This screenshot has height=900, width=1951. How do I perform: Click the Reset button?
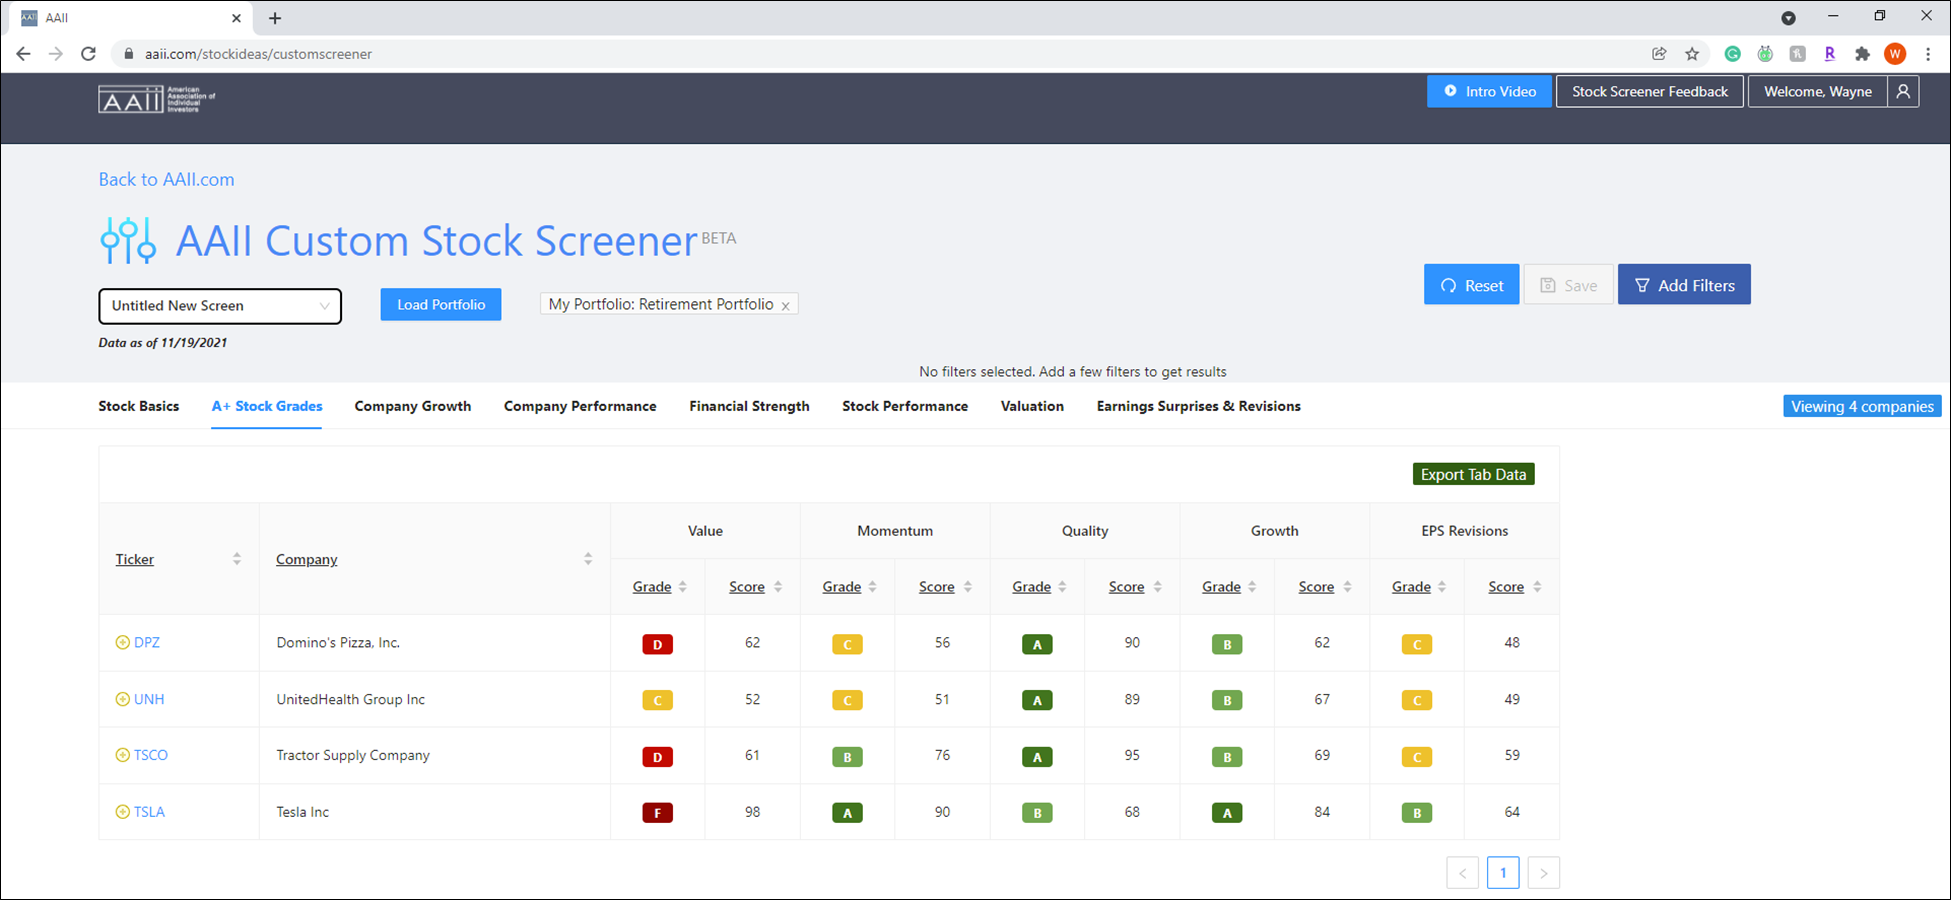1472,285
